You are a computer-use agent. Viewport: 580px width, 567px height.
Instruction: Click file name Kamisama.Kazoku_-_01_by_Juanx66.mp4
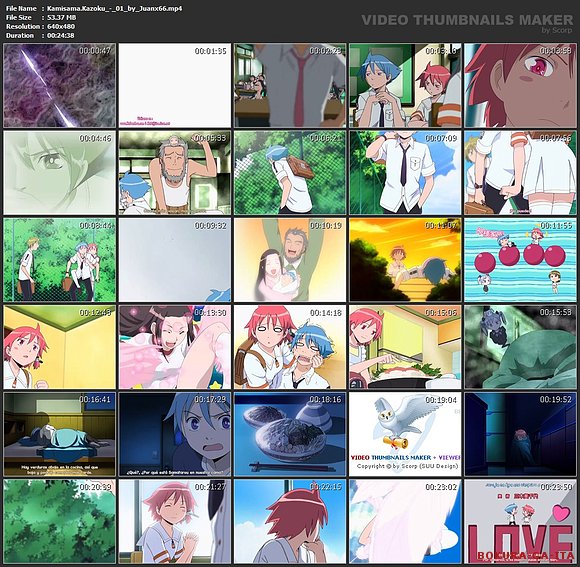(115, 8)
